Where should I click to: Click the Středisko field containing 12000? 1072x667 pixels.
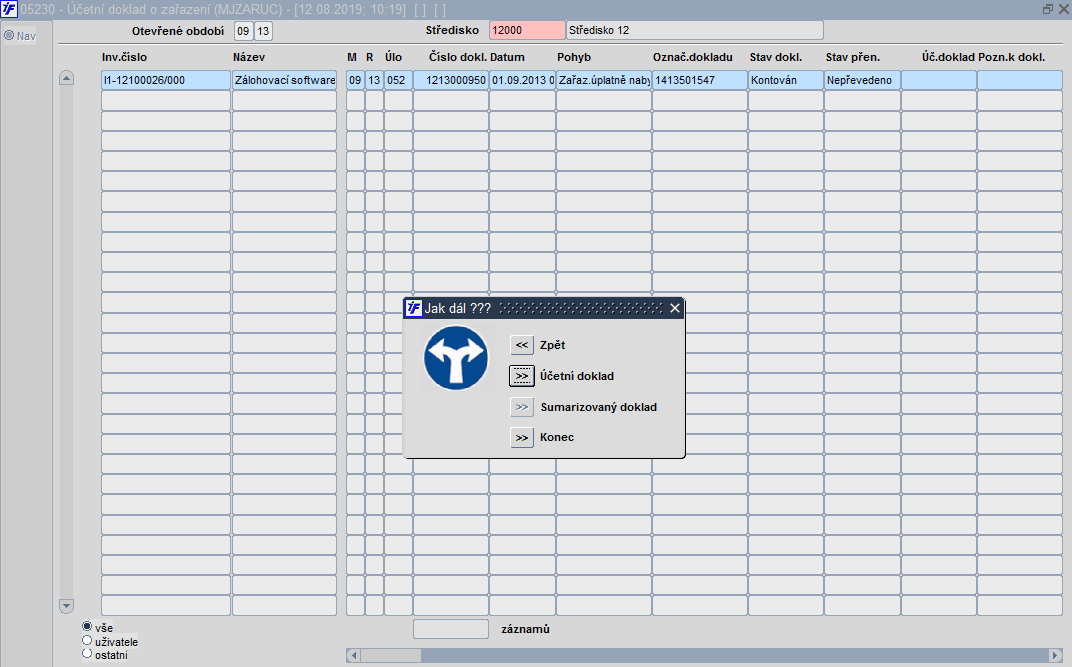527,30
